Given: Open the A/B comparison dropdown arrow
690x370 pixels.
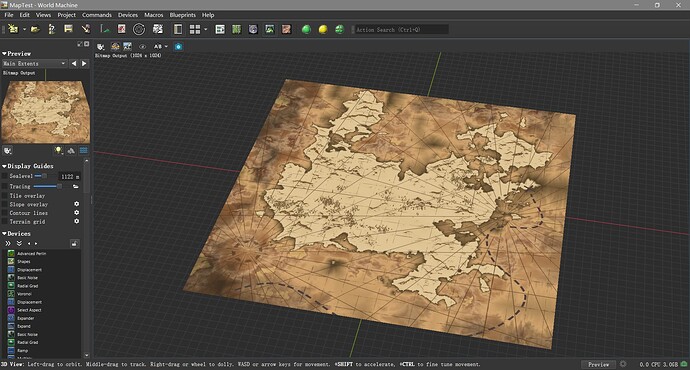Looking at the screenshot, I should coord(166,47).
